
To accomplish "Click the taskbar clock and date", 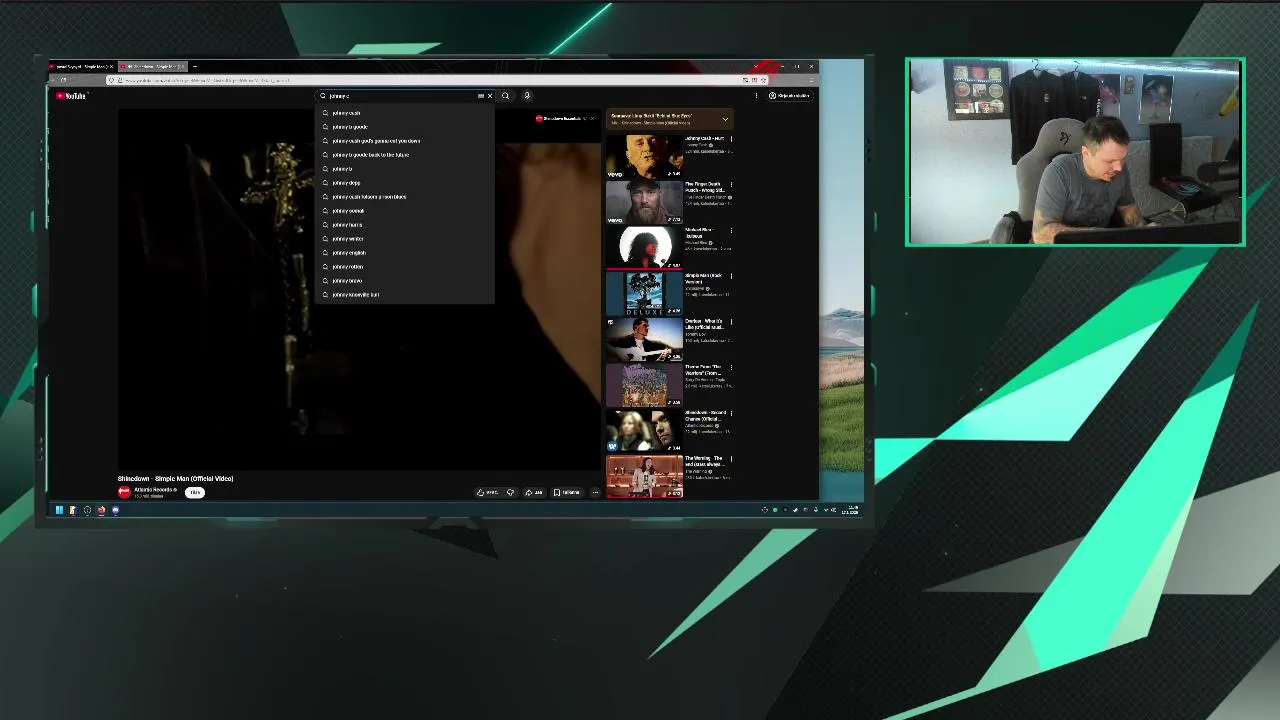I will (x=852, y=510).
